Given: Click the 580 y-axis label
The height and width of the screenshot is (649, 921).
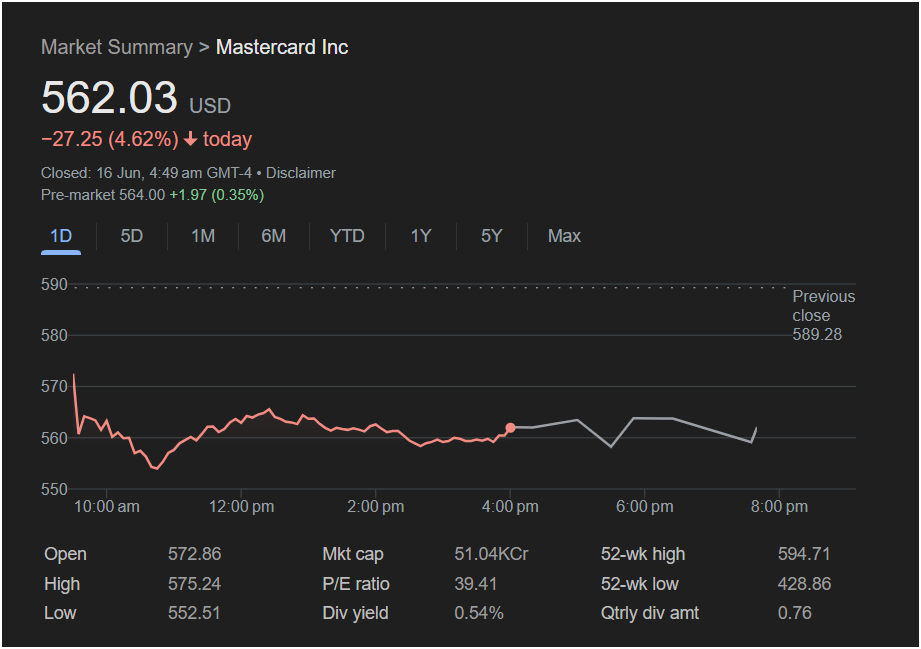Looking at the screenshot, I should tap(54, 335).
